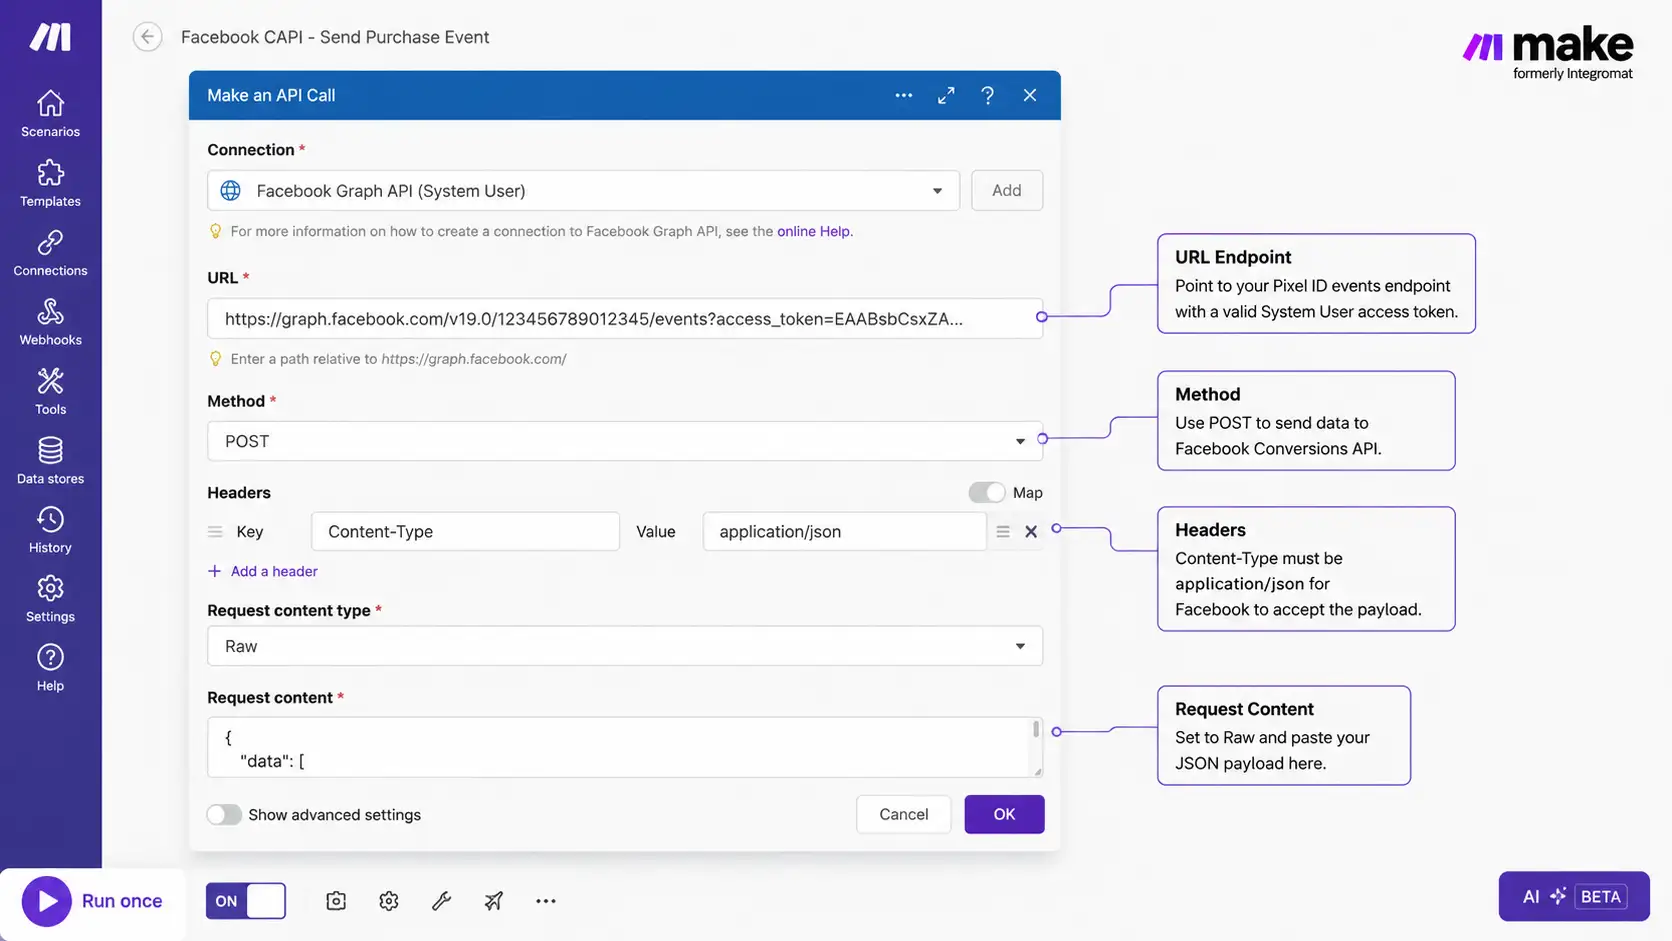Click the Make logo at top of sidebar
Viewport: 1672px width, 941px height.
50,37
